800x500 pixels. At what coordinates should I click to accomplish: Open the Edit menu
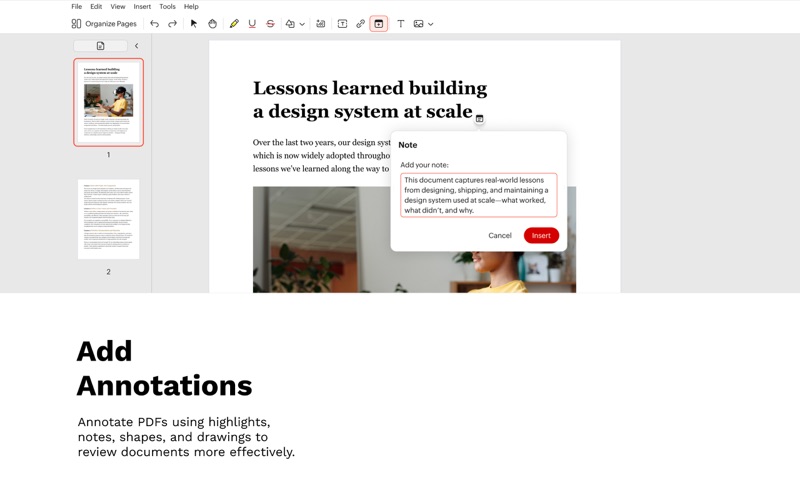point(96,7)
